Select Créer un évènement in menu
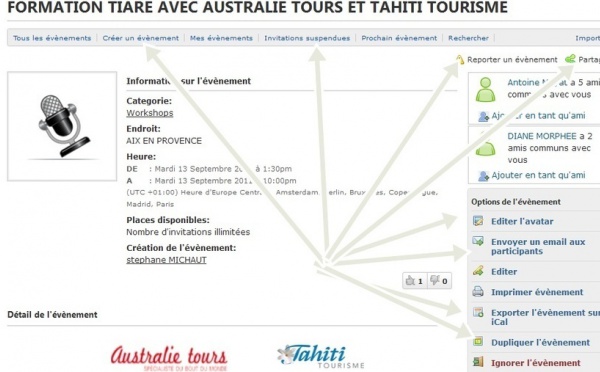Viewport: 600px width, 372px height. pos(140,38)
